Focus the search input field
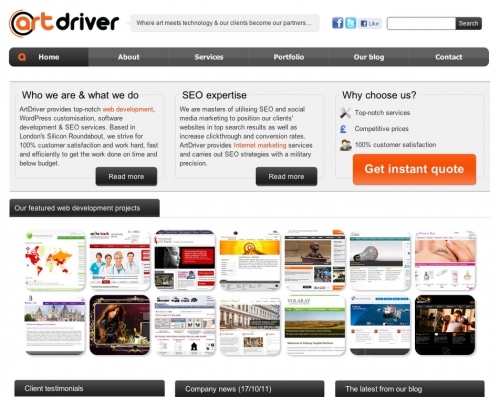 point(421,23)
